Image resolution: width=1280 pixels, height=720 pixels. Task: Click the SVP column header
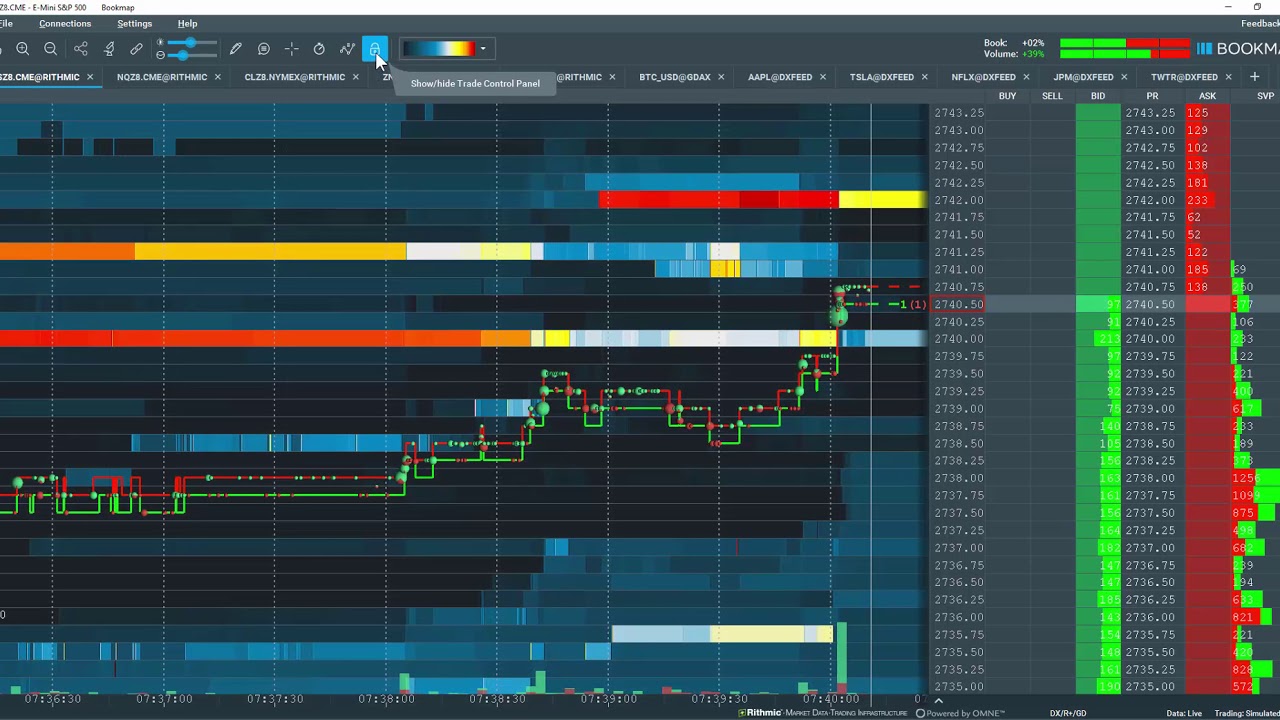pos(1265,96)
